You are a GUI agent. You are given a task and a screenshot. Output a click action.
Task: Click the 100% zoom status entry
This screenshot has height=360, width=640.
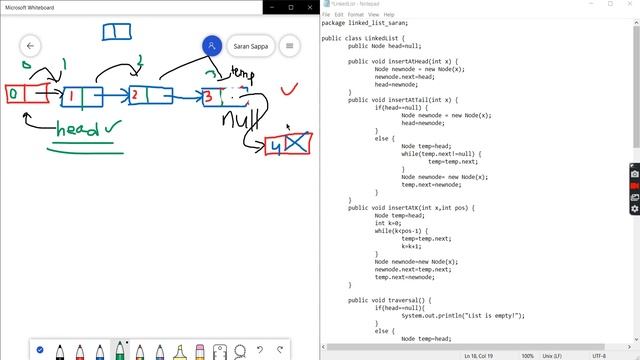click(527, 356)
